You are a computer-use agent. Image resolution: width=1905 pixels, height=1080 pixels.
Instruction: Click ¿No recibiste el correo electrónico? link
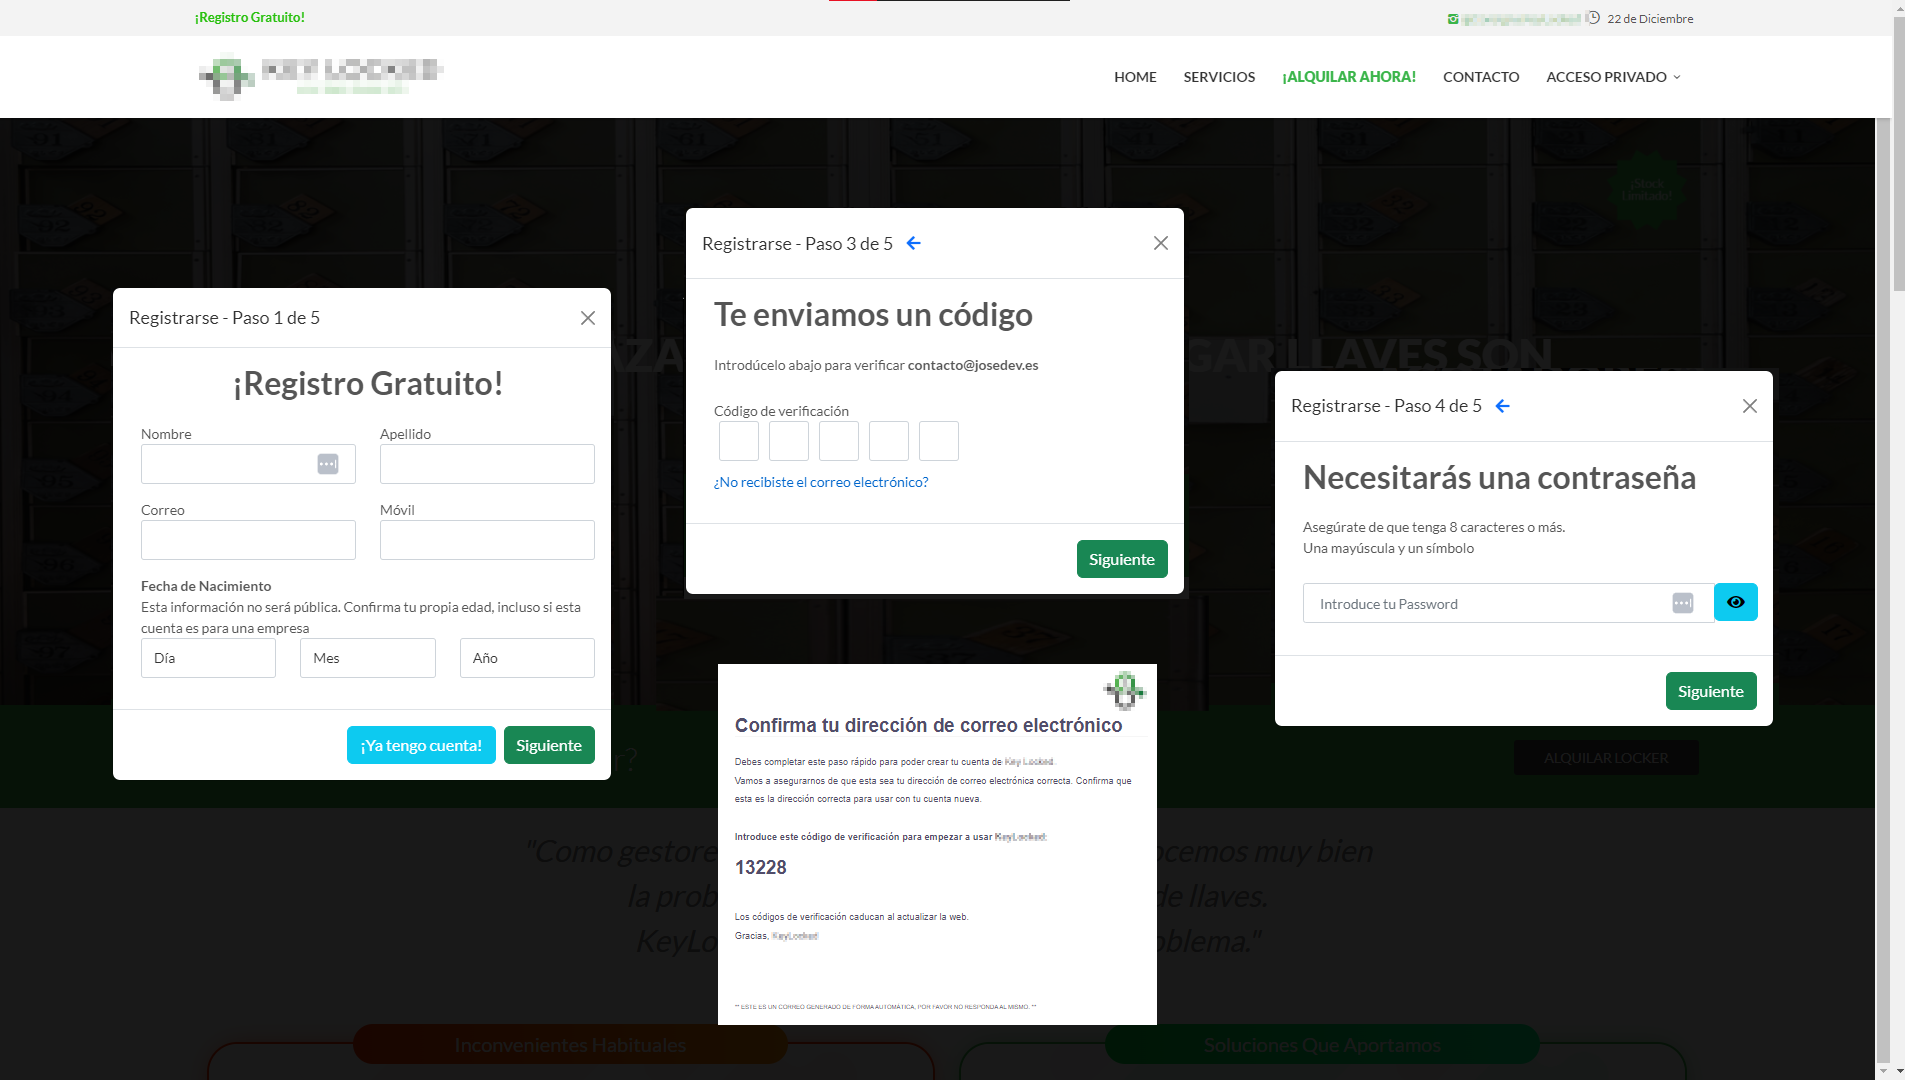[820, 482]
